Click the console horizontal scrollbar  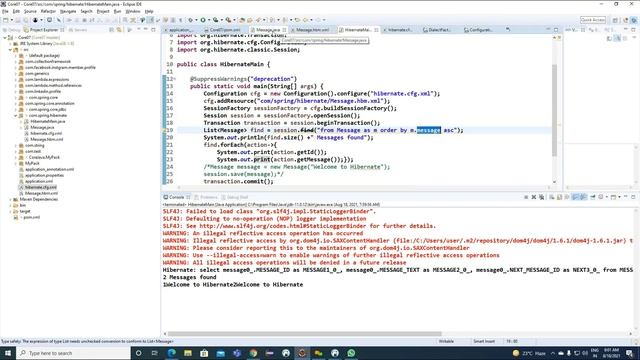[x=304, y=333]
